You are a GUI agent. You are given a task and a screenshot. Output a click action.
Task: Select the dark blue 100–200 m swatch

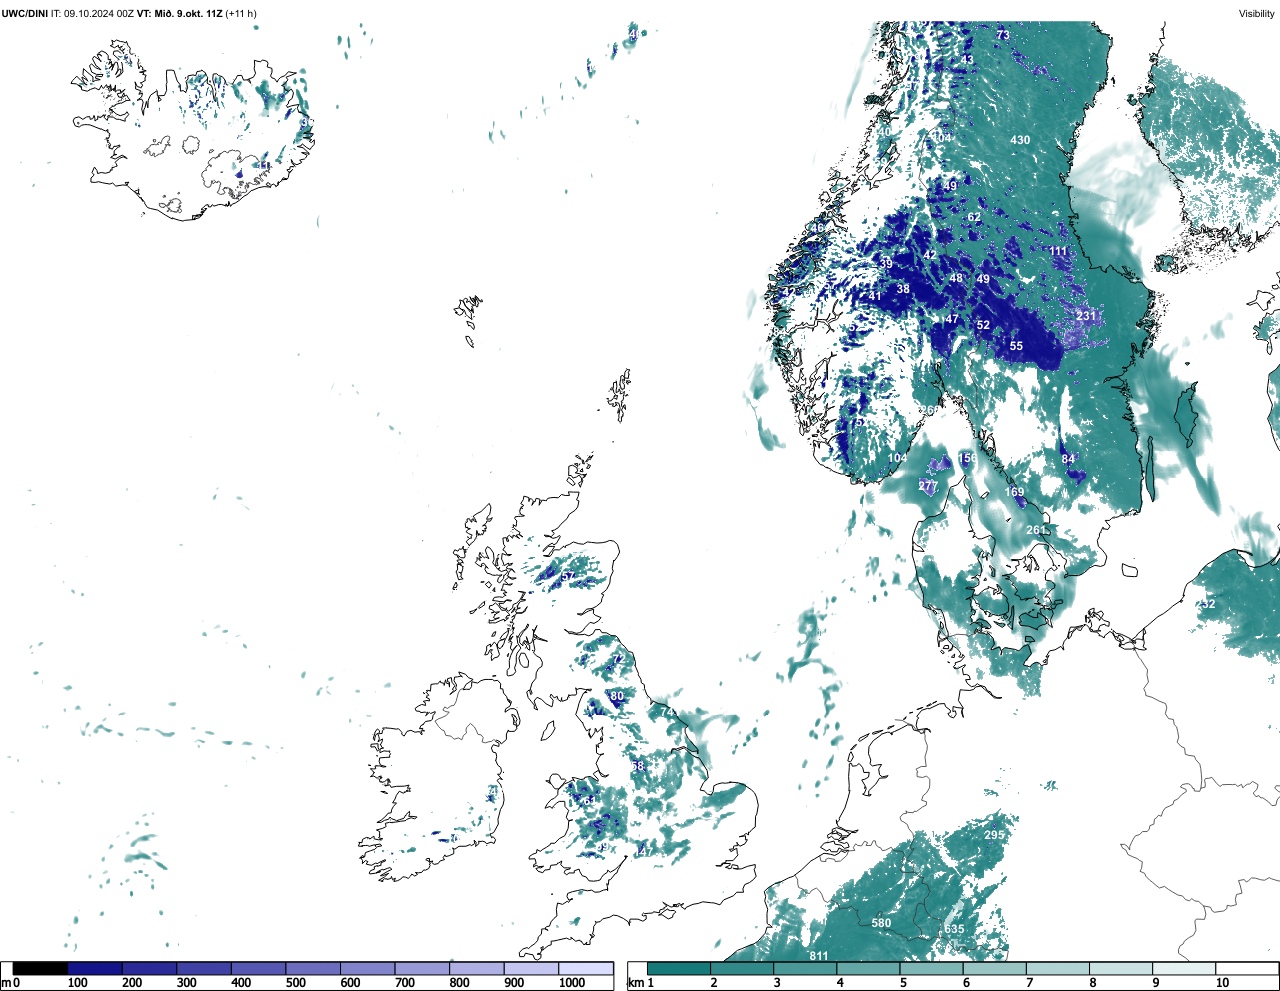click(x=95, y=969)
